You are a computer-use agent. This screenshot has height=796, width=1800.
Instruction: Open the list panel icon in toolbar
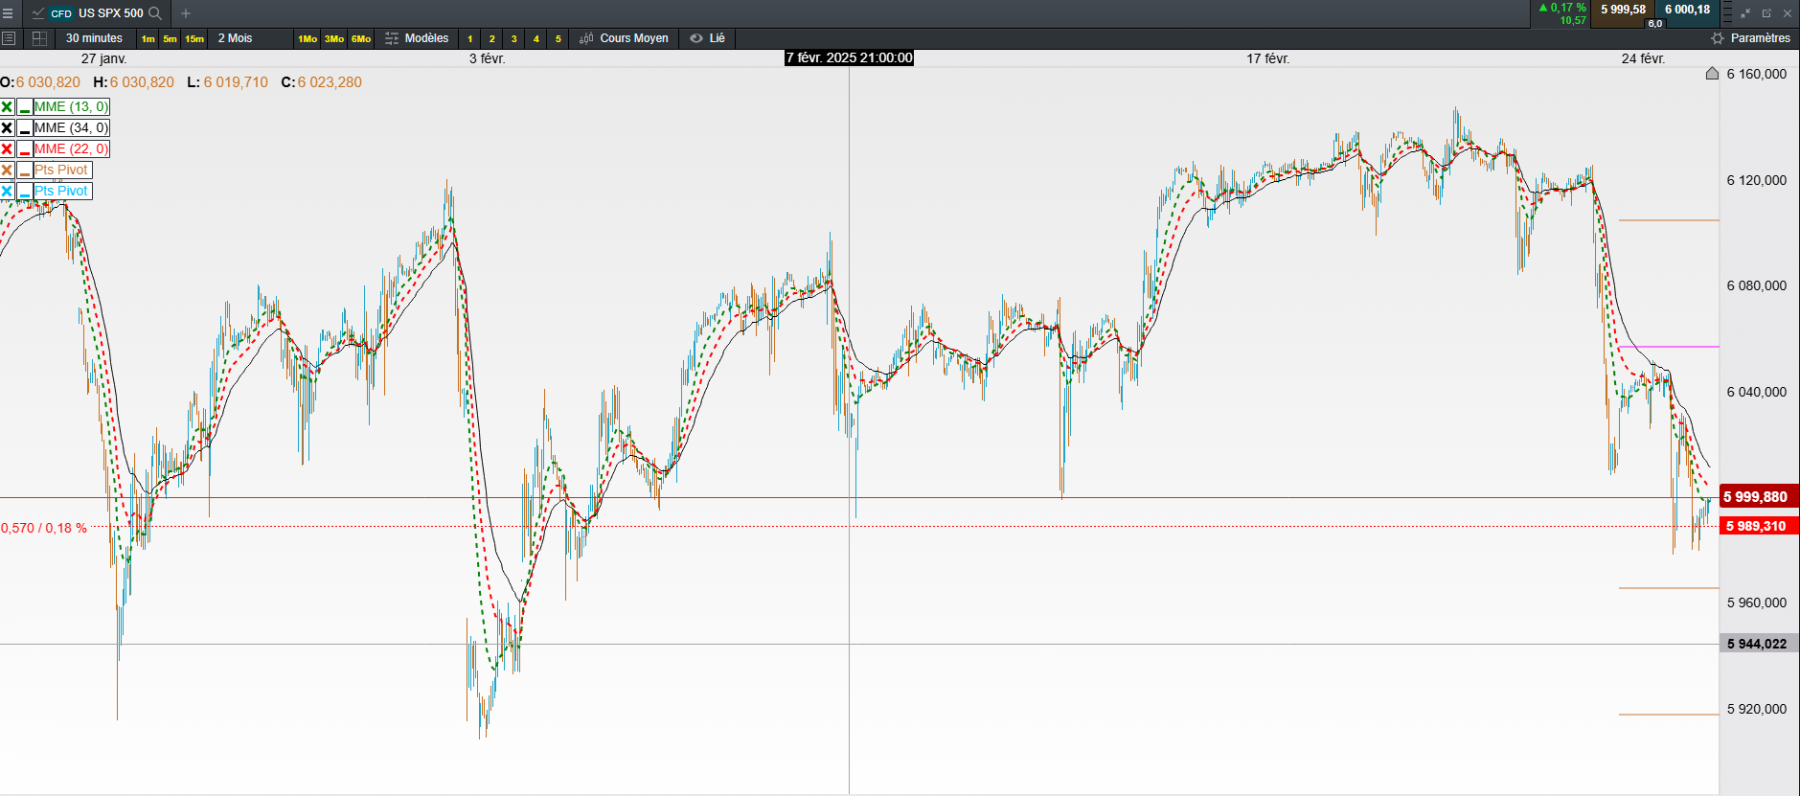coord(9,38)
